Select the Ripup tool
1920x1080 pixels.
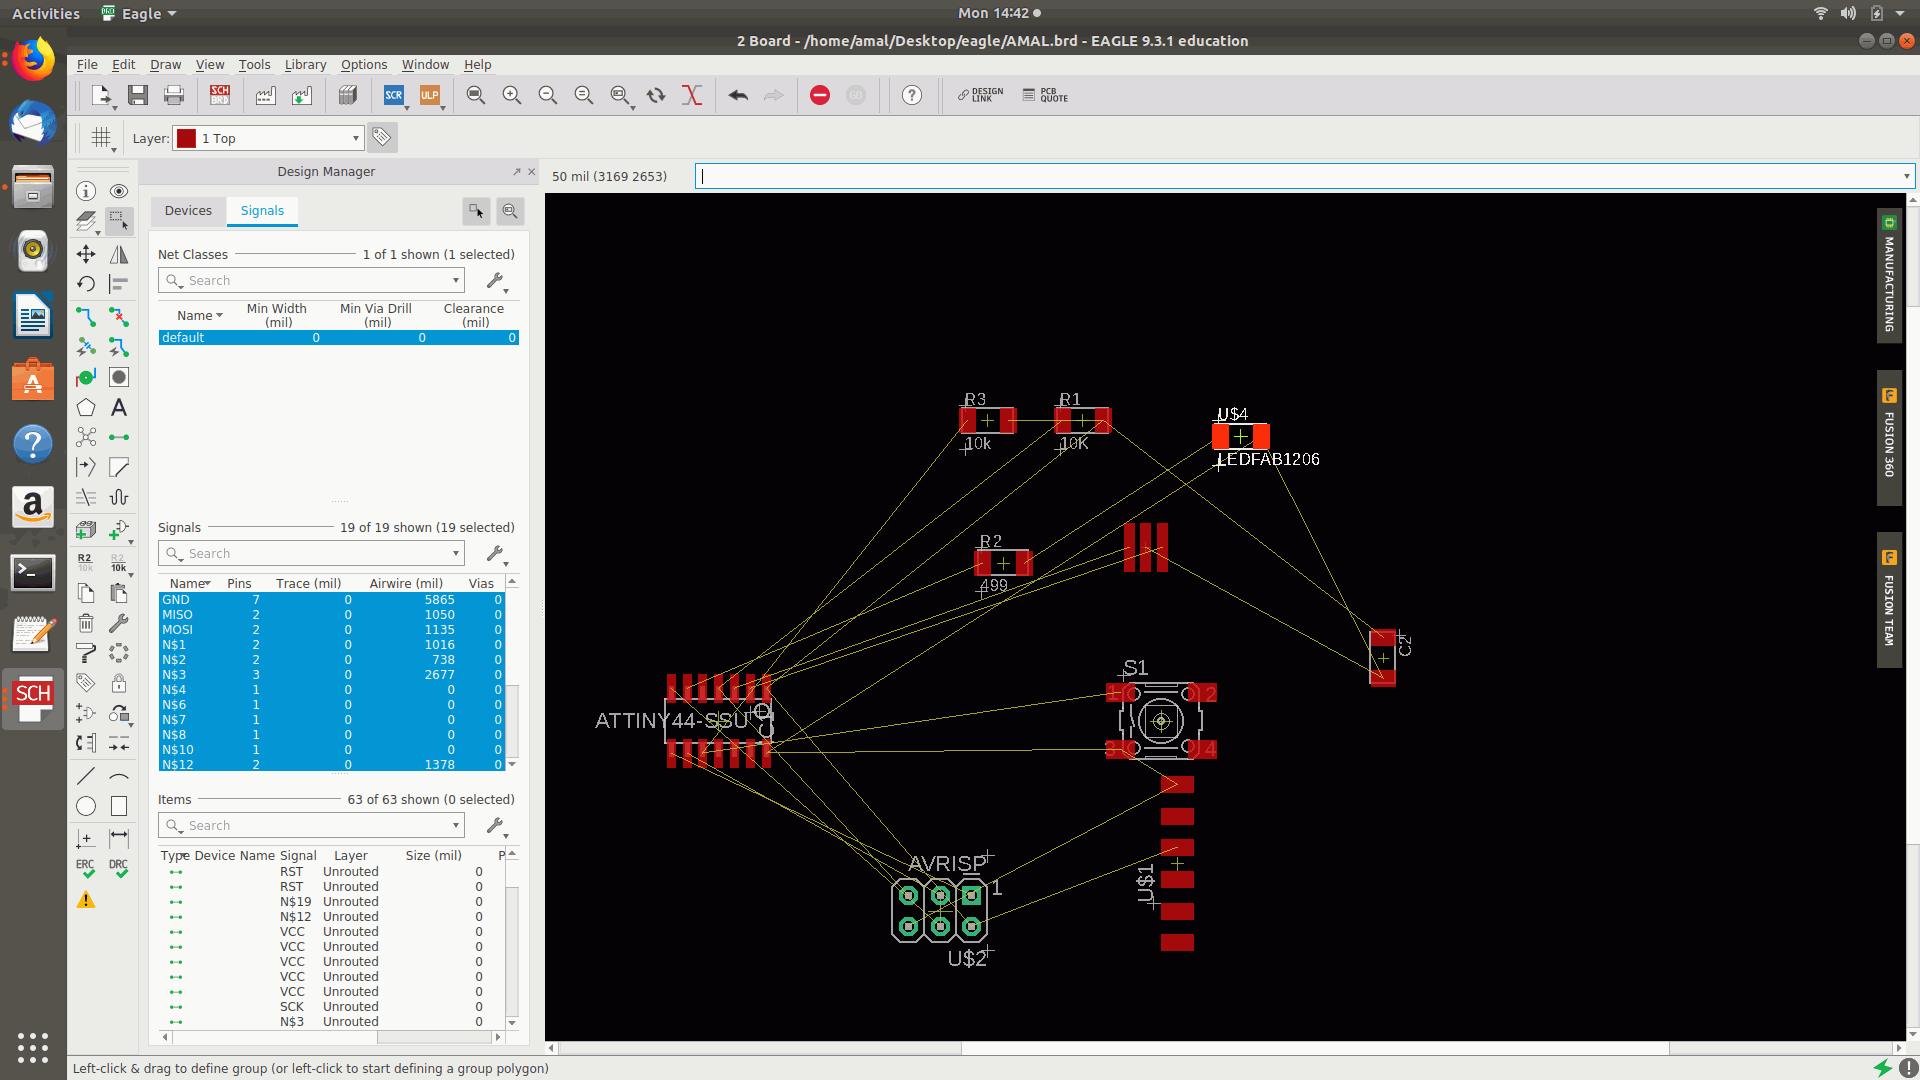(x=119, y=317)
